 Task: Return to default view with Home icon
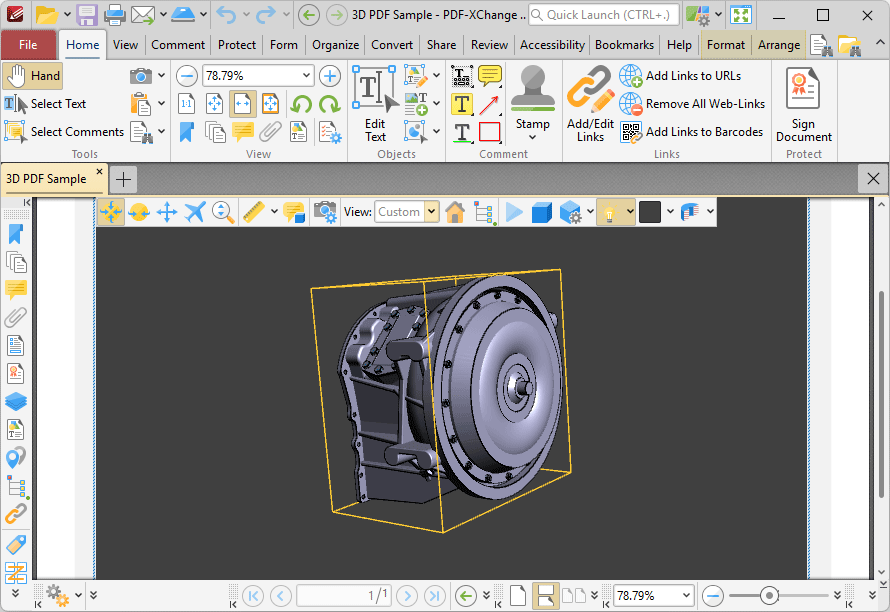[455, 211]
